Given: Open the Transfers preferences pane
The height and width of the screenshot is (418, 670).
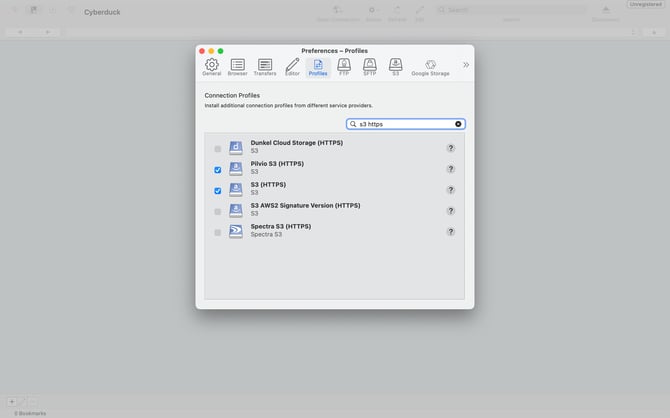Looking at the screenshot, I should click(x=265, y=65).
